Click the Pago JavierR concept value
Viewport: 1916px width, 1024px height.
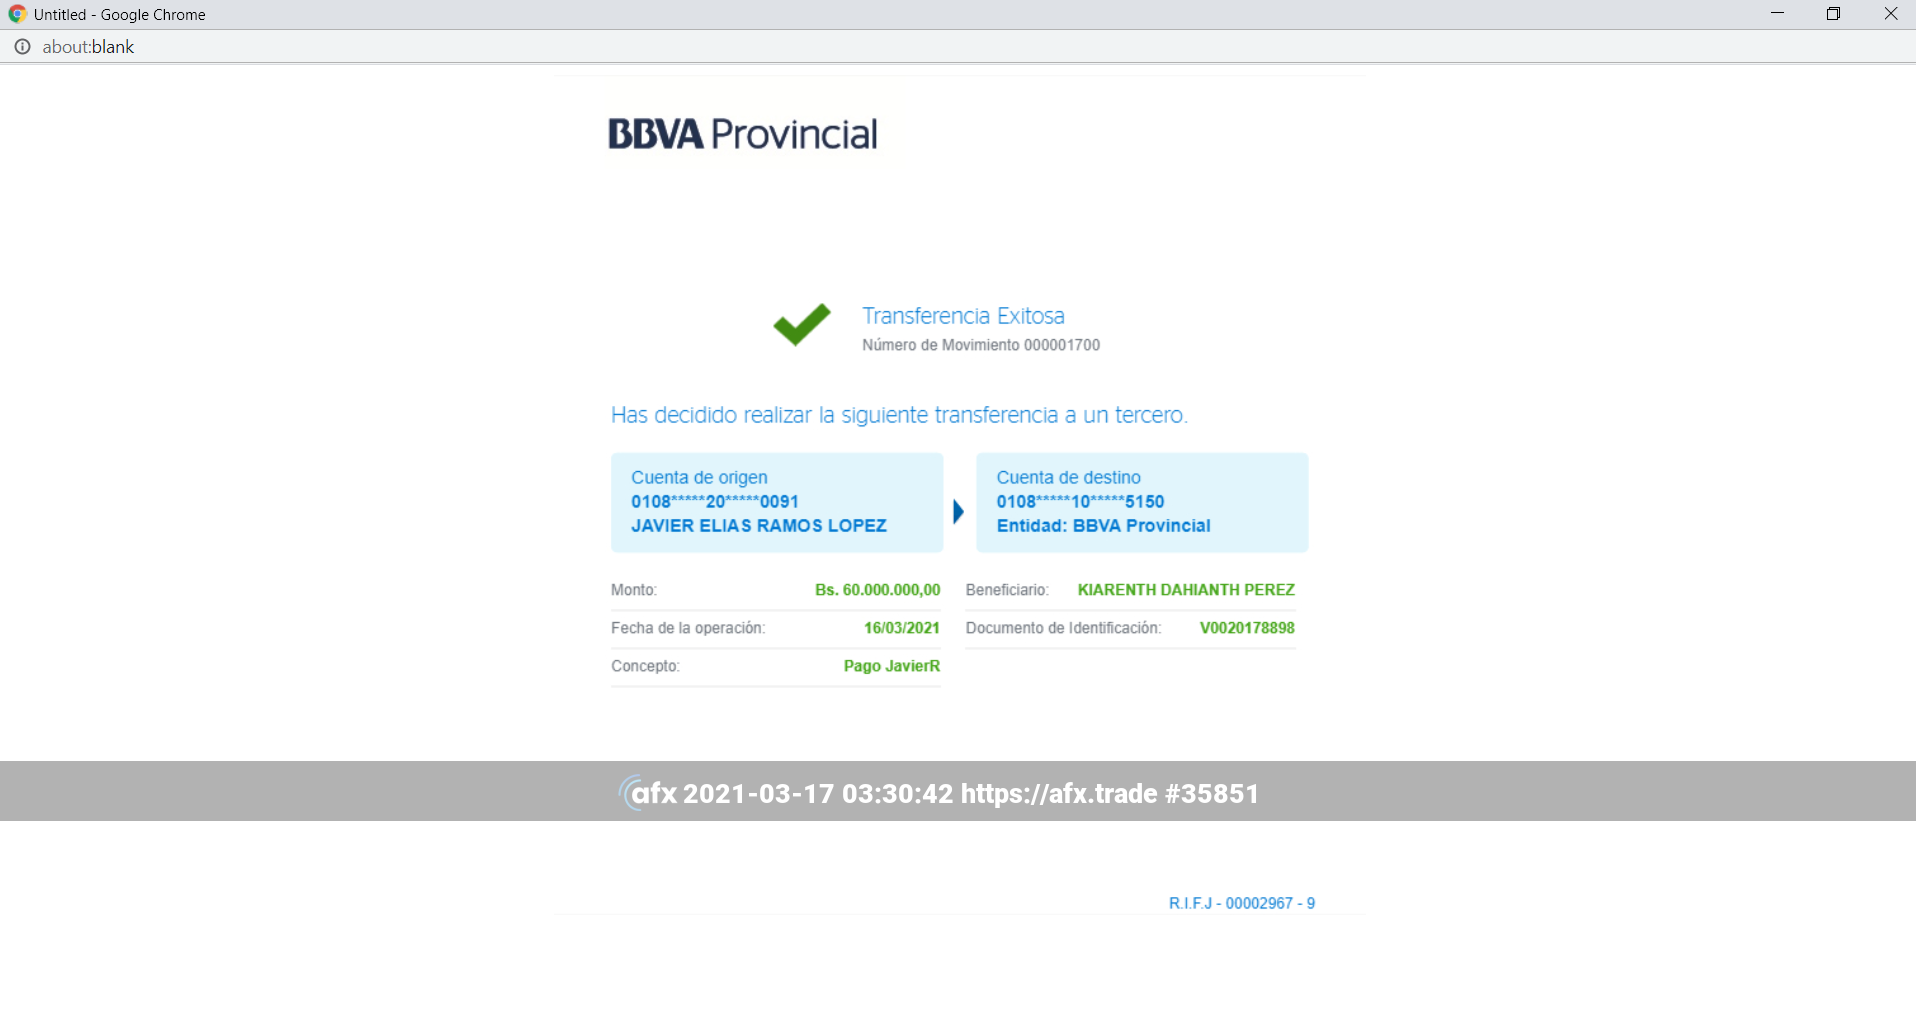tap(891, 666)
